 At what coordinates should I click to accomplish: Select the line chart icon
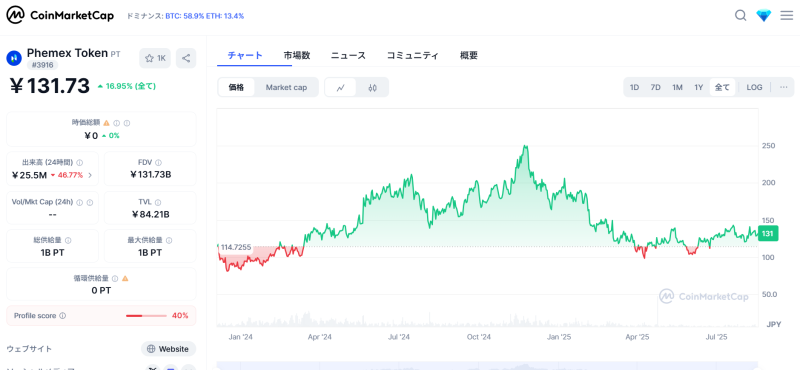pos(341,87)
